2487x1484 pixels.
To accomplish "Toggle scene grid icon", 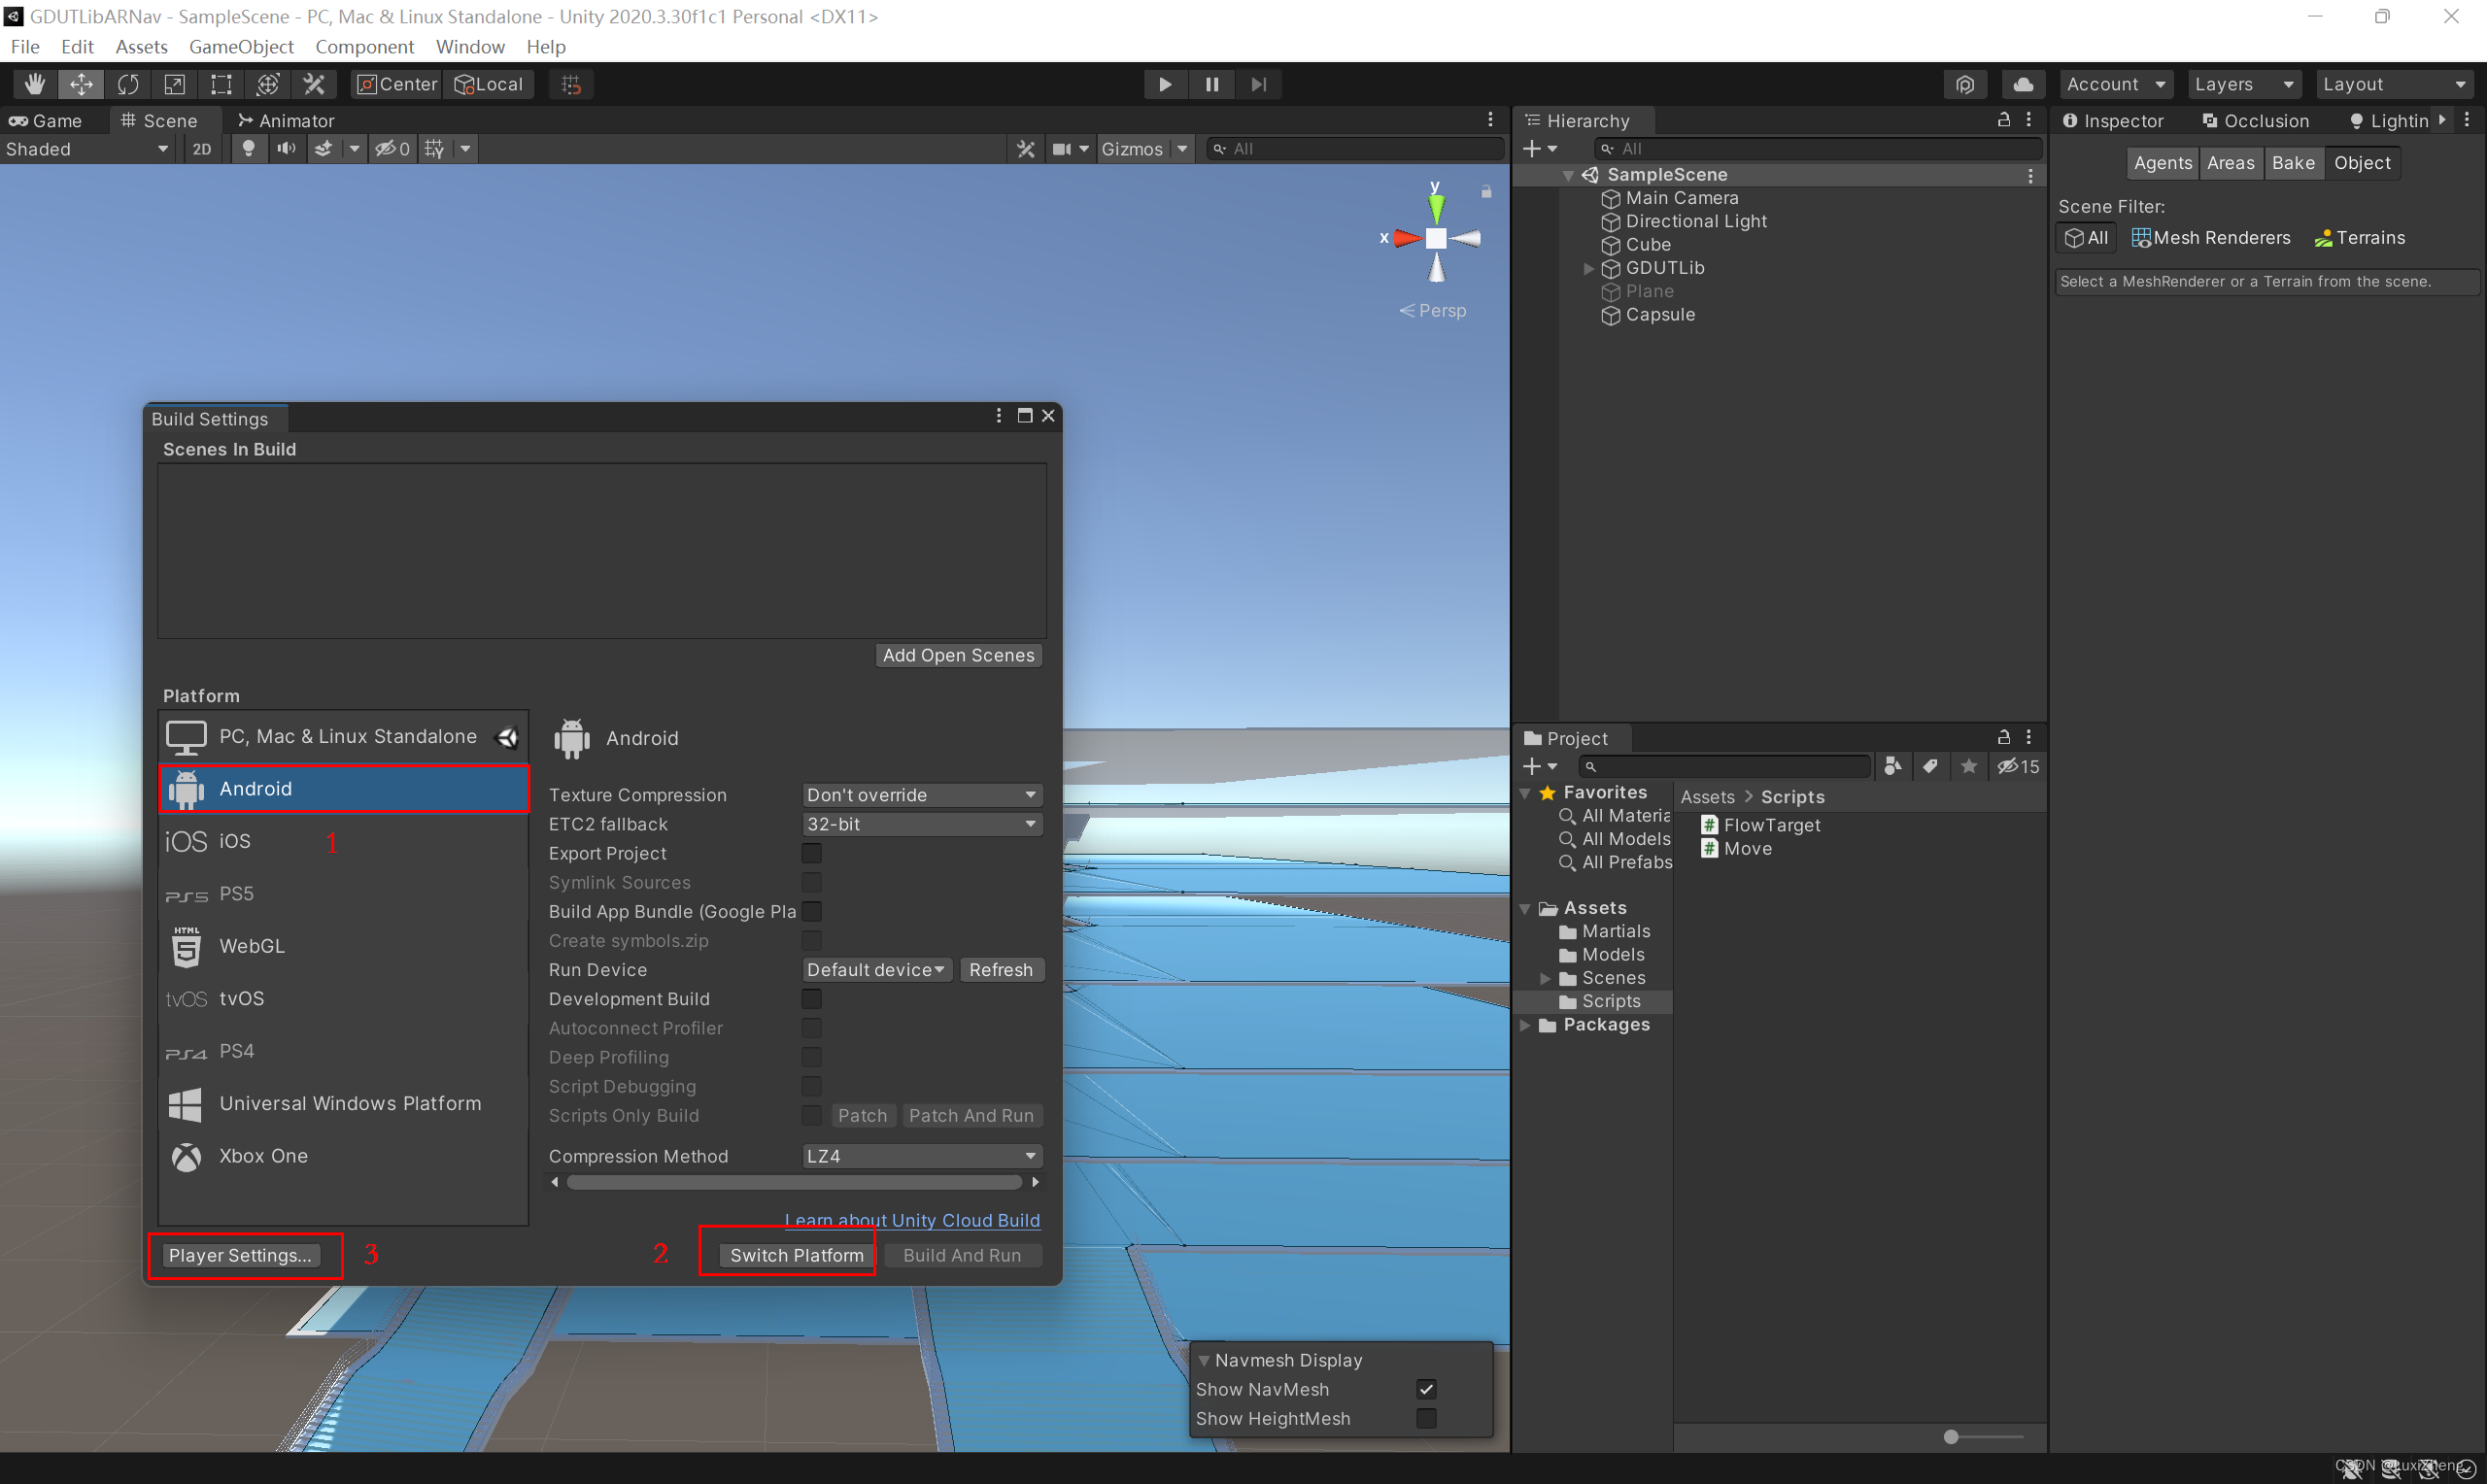I will (x=434, y=148).
